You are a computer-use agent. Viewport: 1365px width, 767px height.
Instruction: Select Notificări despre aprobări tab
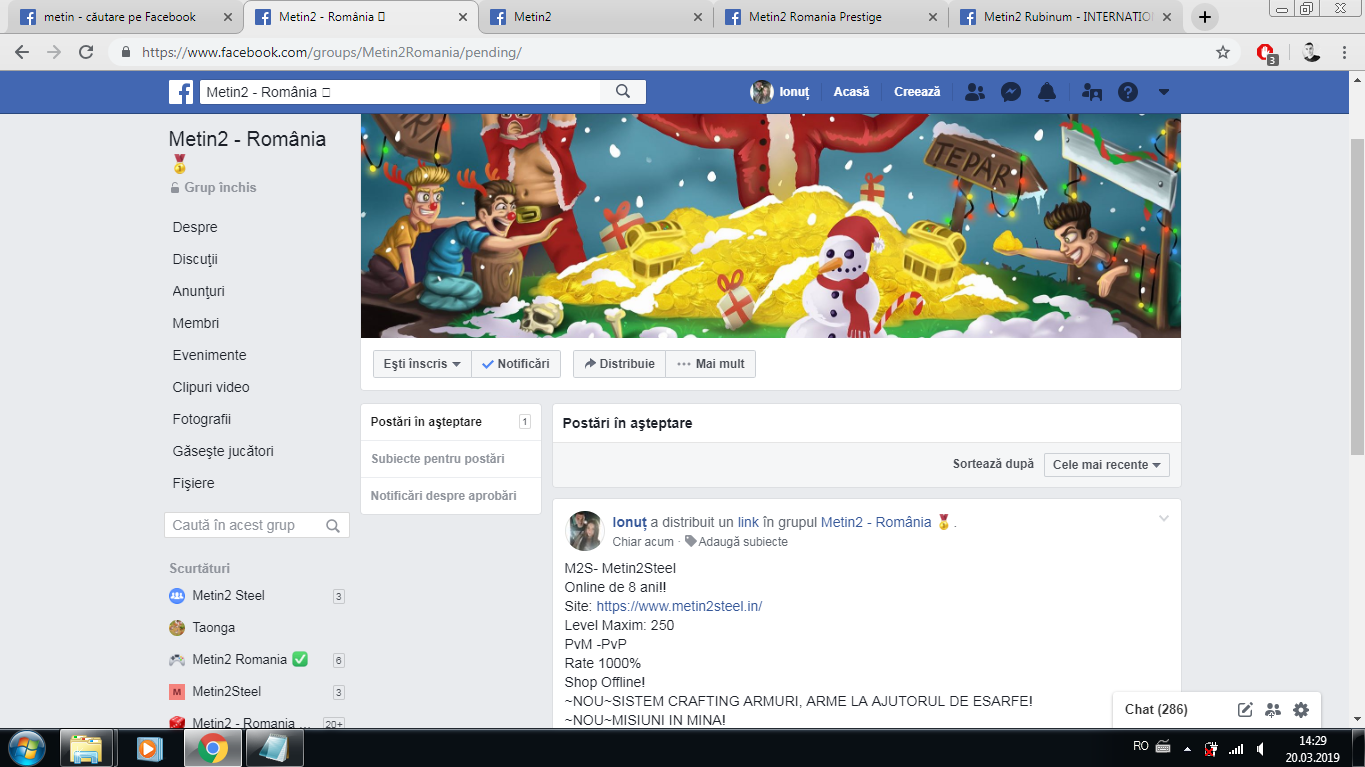[450, 496]
